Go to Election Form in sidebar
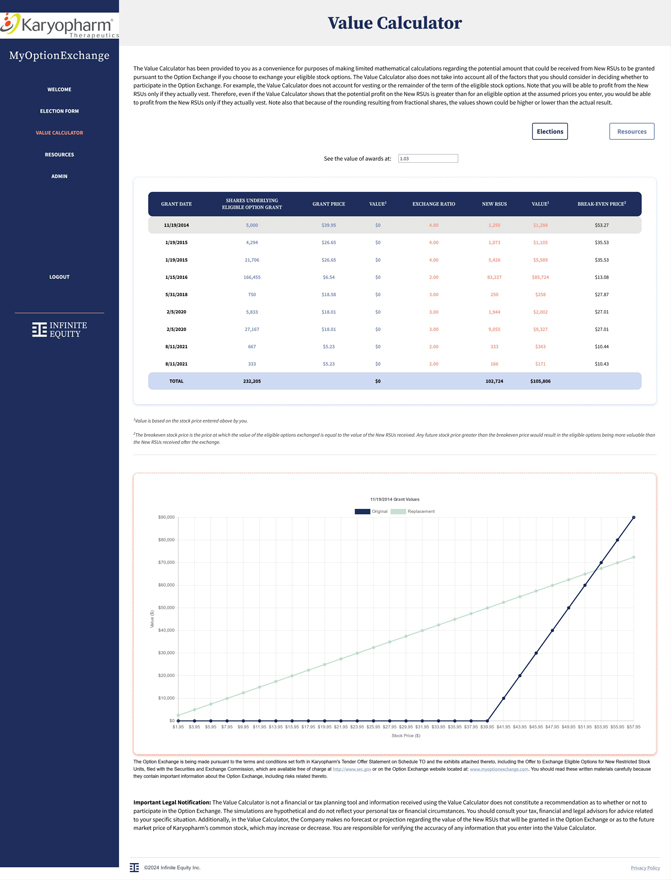Viewport: 671px width, 880px height. click(59, 111)
